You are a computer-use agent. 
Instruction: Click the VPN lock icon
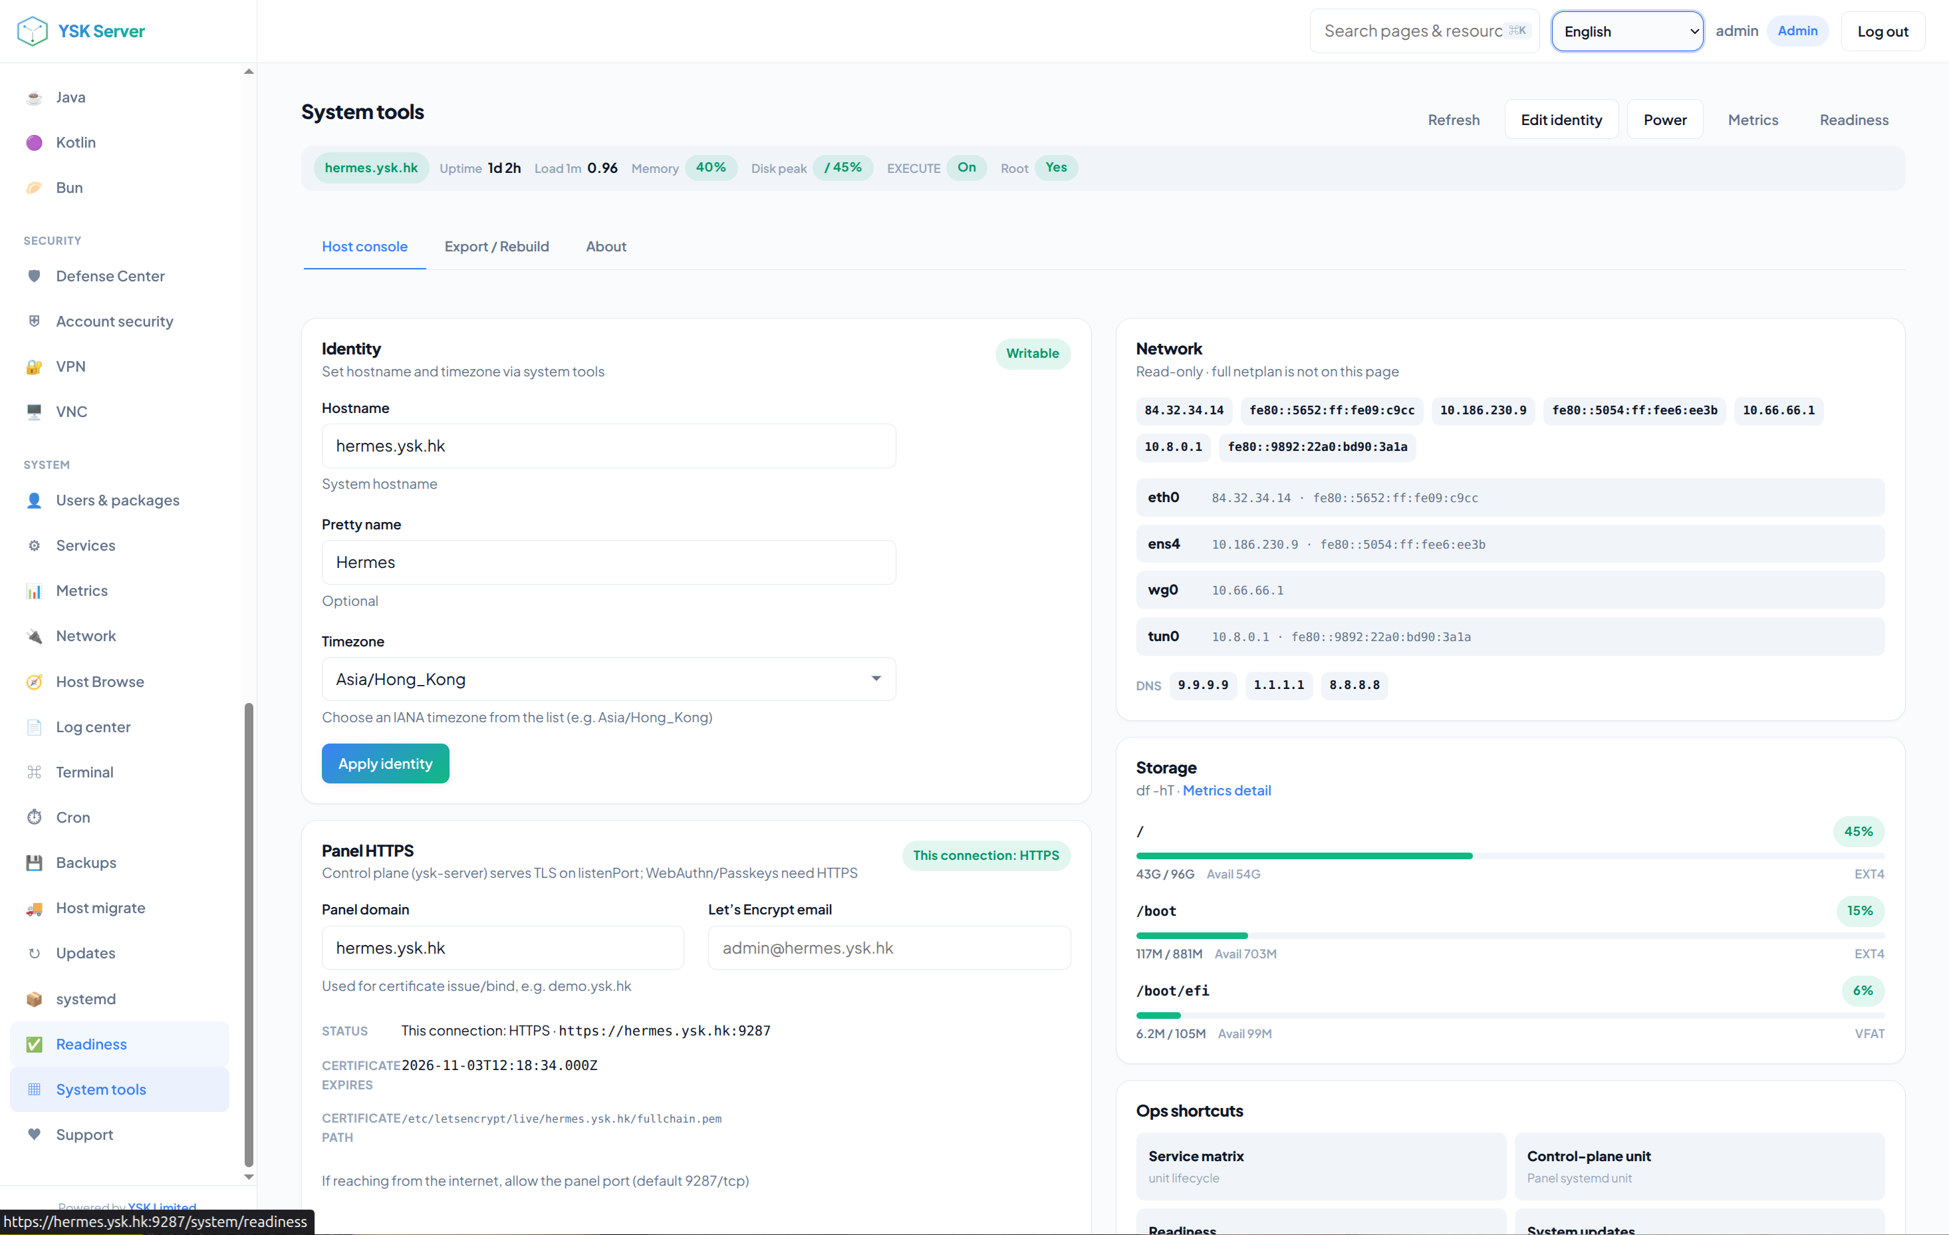point(34,367)
